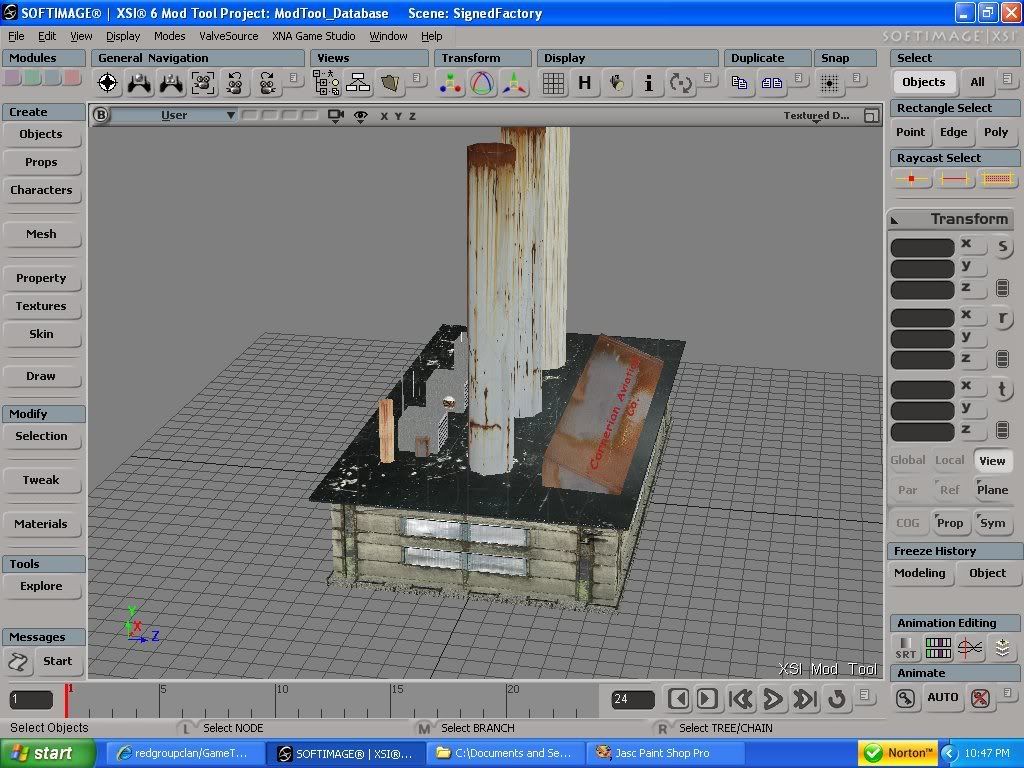Screen dimensions: 1024x768
Task: Open the SRT animation editing icon
Action: click(x=905, y=648)
